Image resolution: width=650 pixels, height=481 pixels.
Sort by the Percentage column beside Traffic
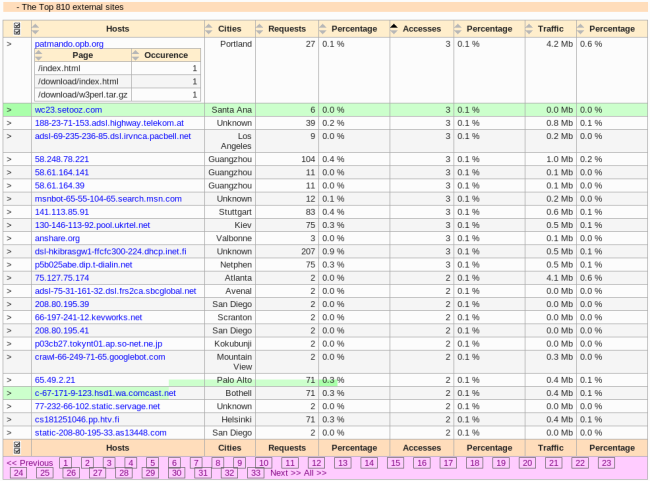coord(580,29)
